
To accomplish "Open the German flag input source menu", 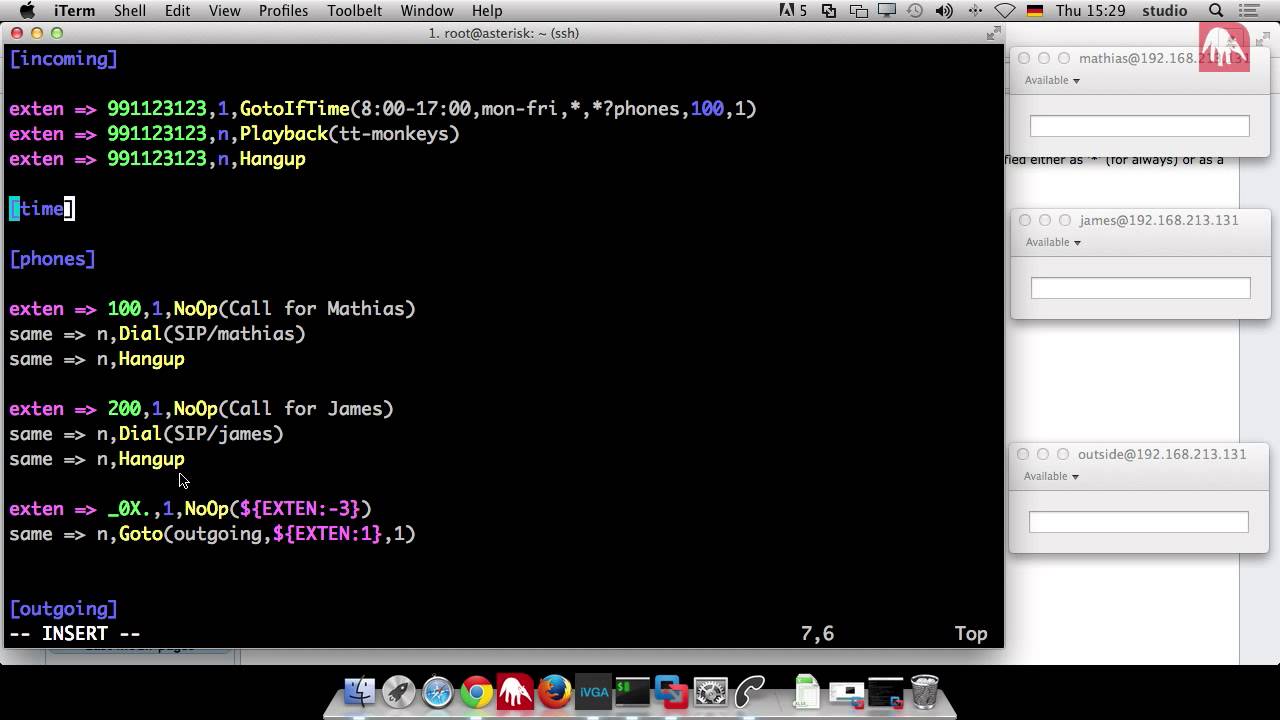I will 1035,11.
